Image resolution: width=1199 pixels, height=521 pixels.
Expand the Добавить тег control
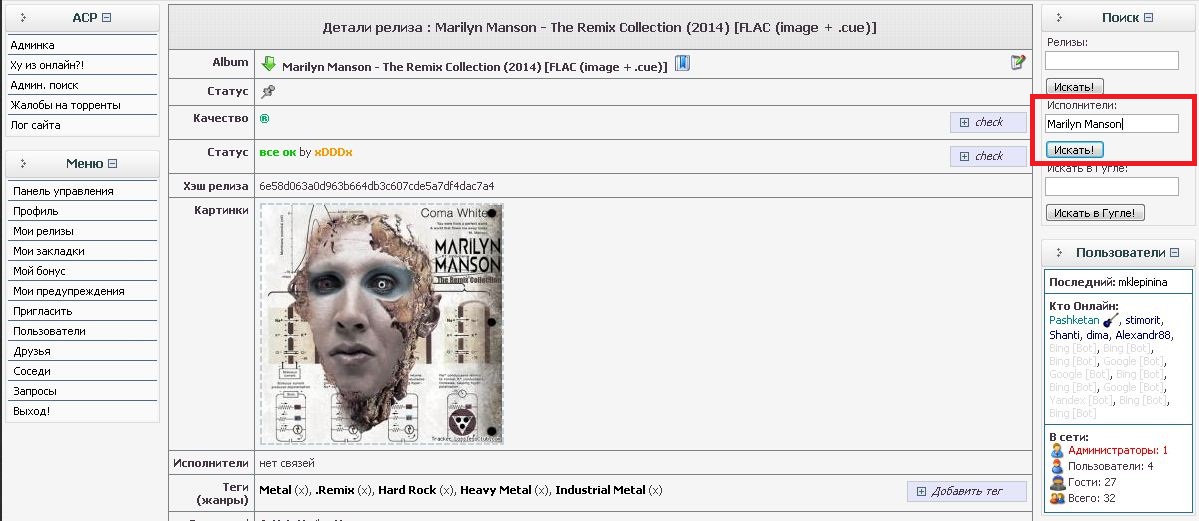pyautogui.click(x=967, y=491)
